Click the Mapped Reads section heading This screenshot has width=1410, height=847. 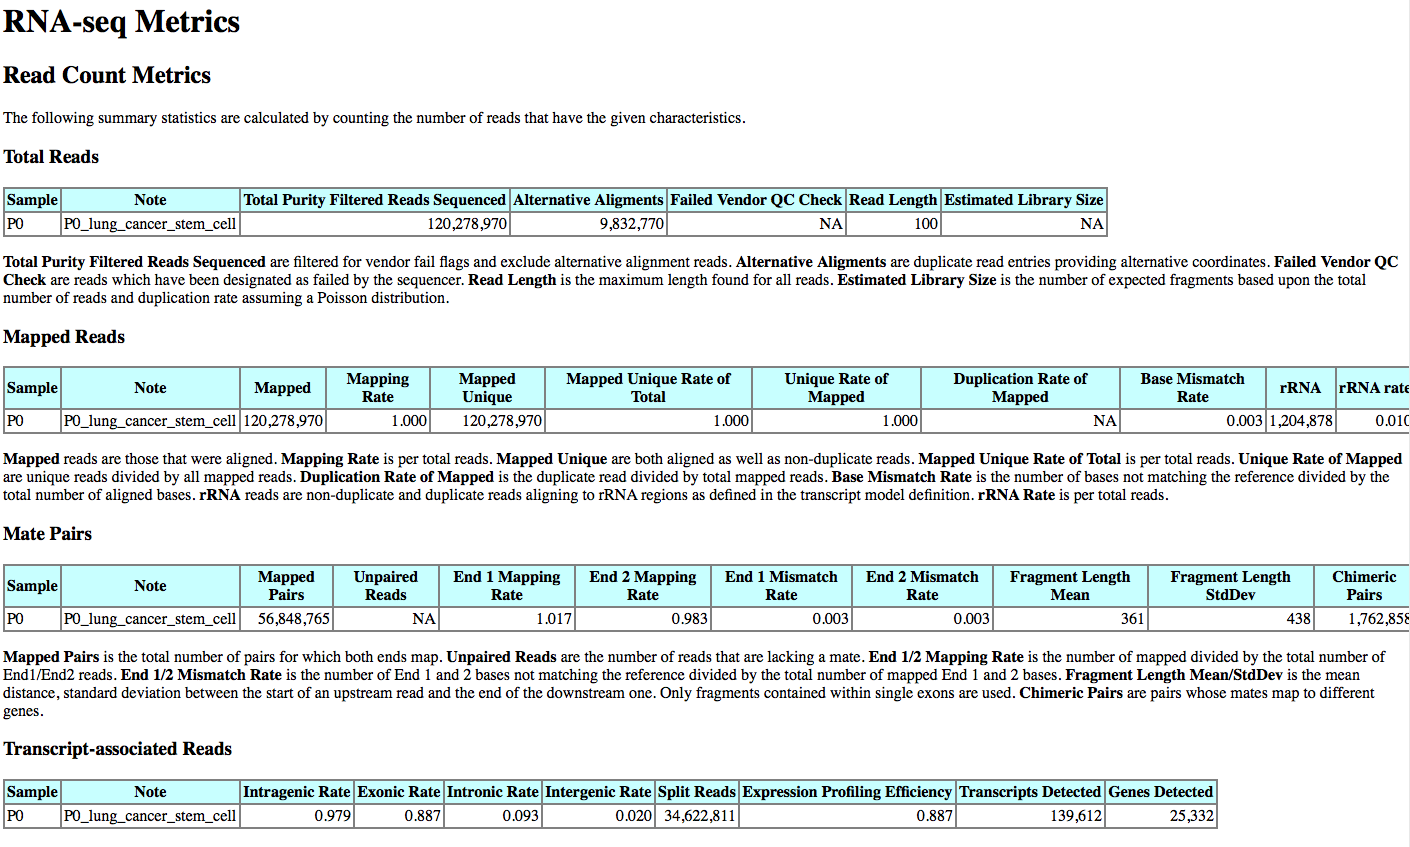tap(63, 337)
